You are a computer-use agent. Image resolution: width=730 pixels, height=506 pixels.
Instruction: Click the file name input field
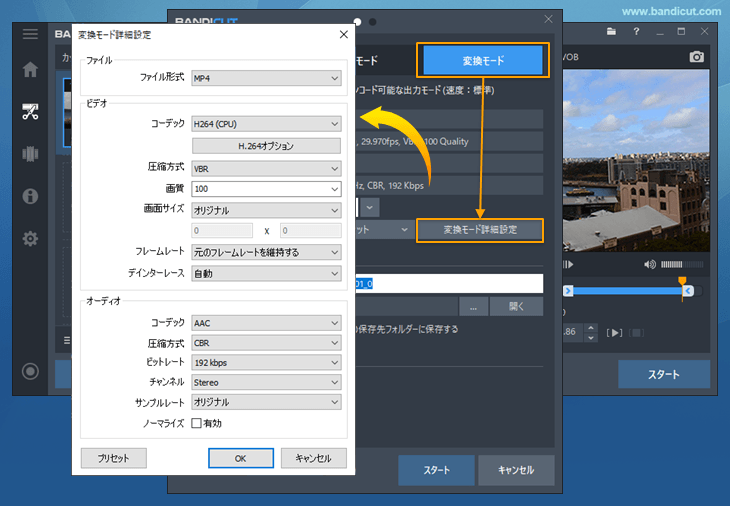click(449, 283)
